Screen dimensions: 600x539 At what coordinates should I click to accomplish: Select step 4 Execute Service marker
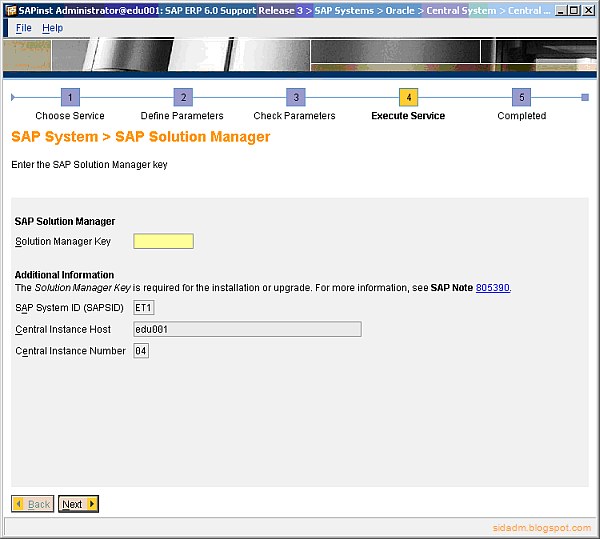[408, 97]
